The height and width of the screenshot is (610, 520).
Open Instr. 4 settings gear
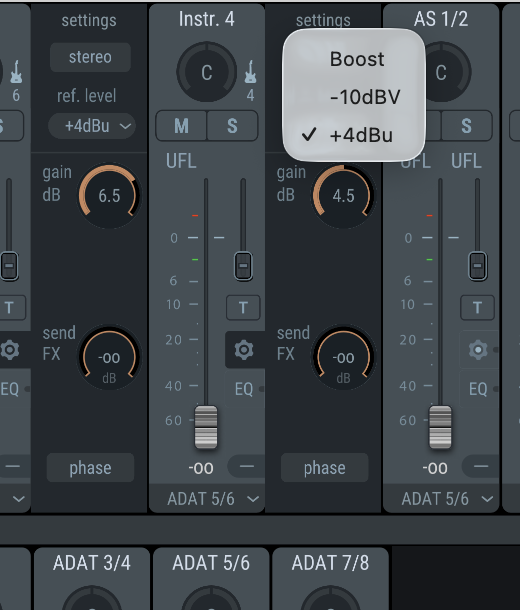[x=244, y=350]
